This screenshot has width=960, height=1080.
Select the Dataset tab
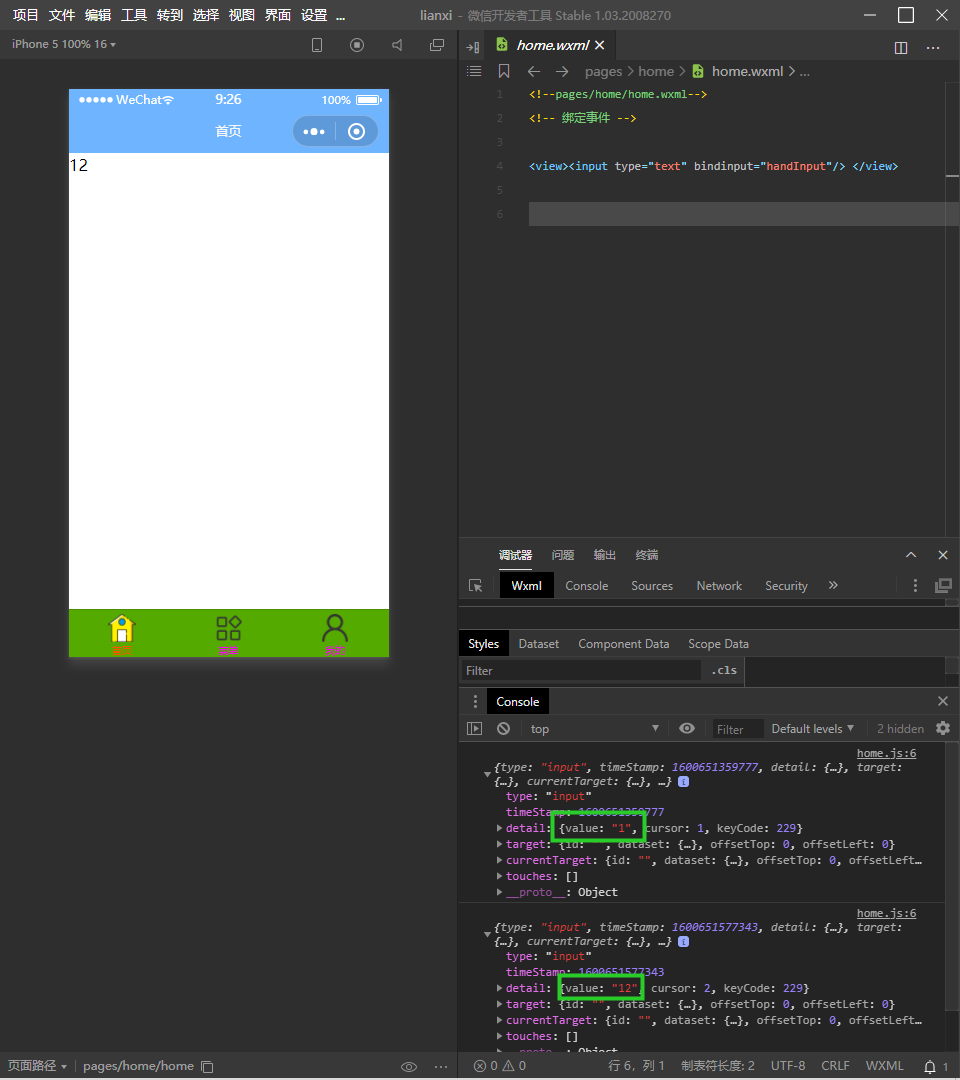tap(539, 644)
